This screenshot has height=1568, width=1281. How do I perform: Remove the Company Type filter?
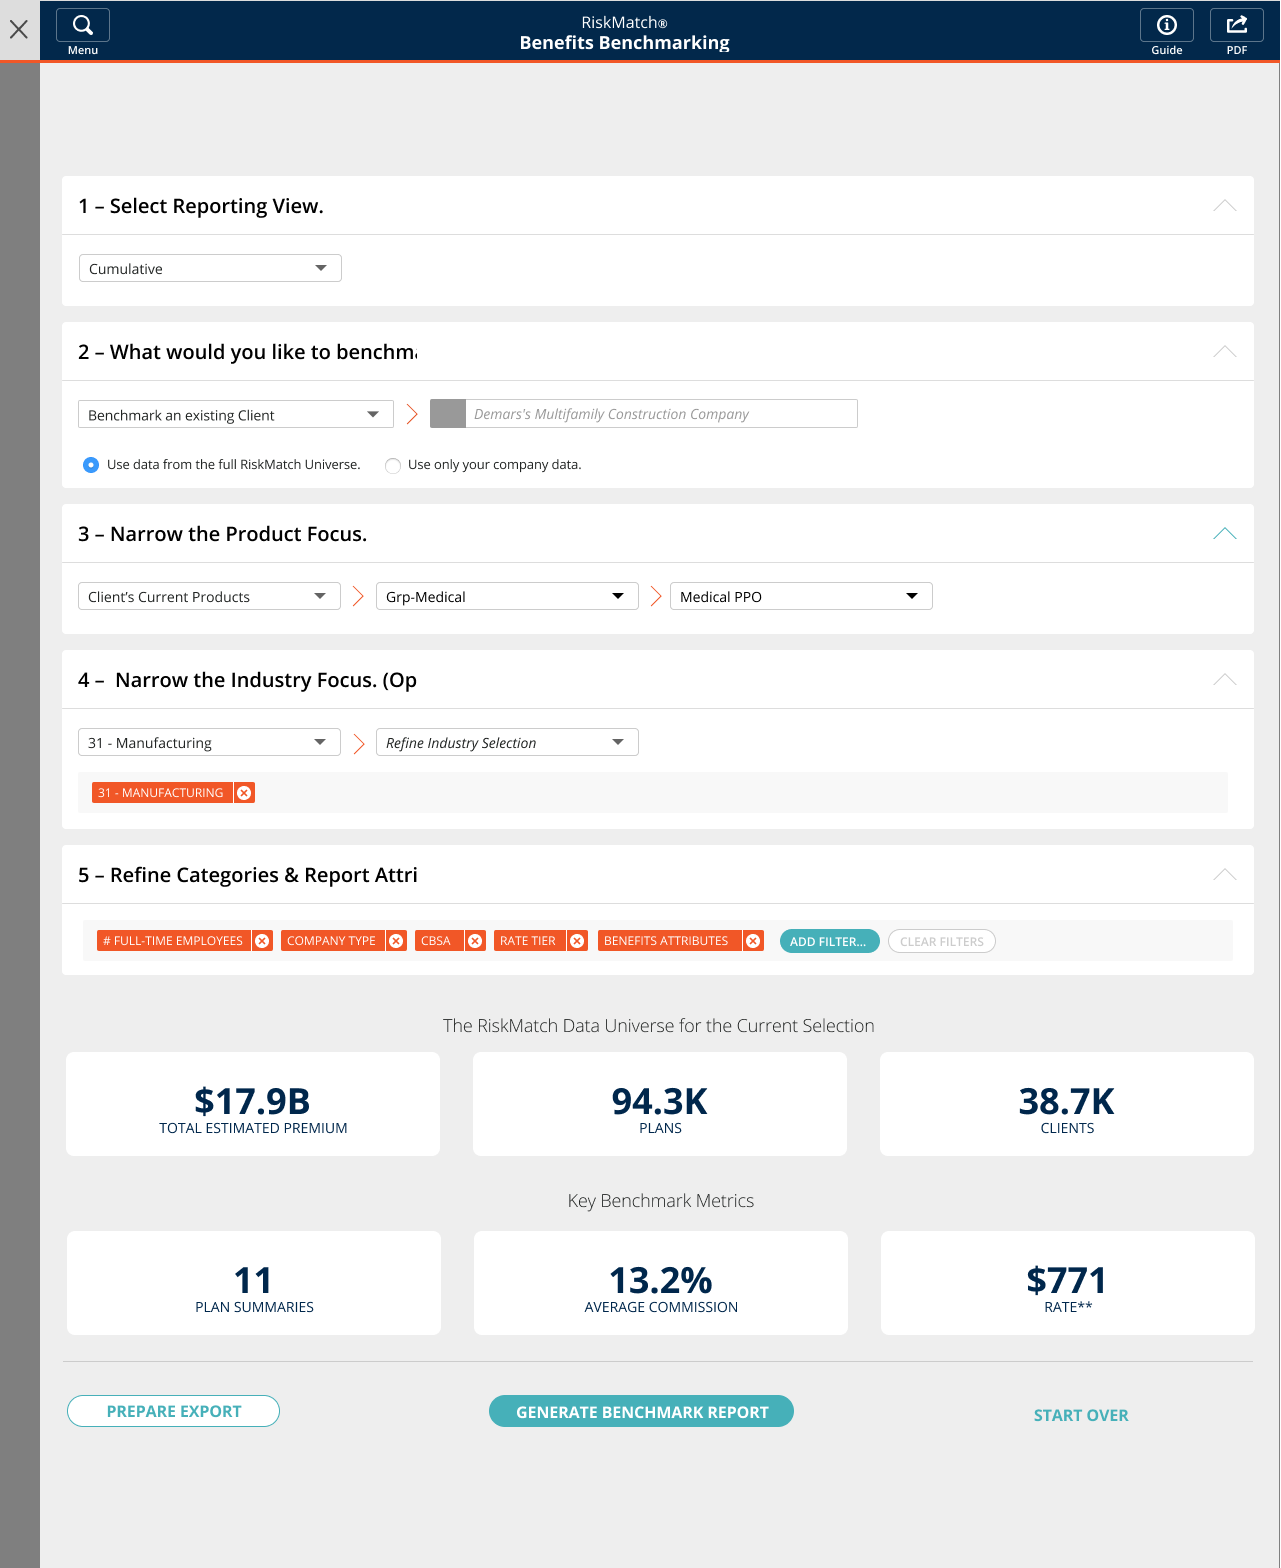click(x=396, y=941)
